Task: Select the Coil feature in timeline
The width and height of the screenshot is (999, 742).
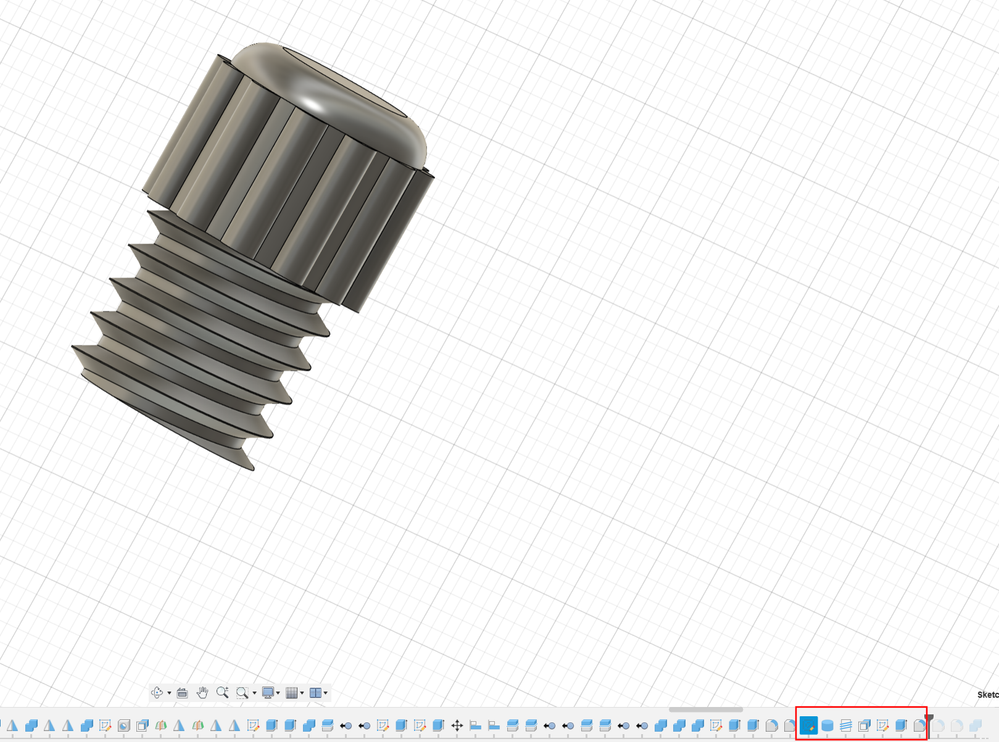Action: (x=845, y=725)
